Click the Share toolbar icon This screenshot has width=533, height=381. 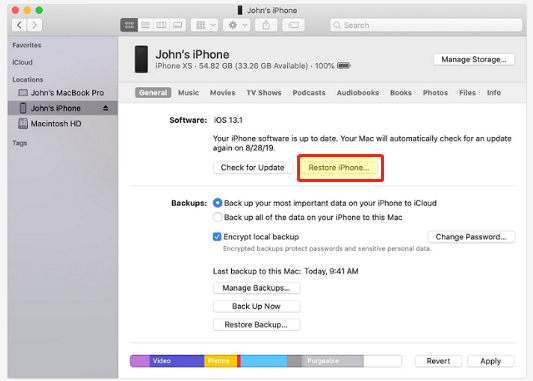coord(266,25)
